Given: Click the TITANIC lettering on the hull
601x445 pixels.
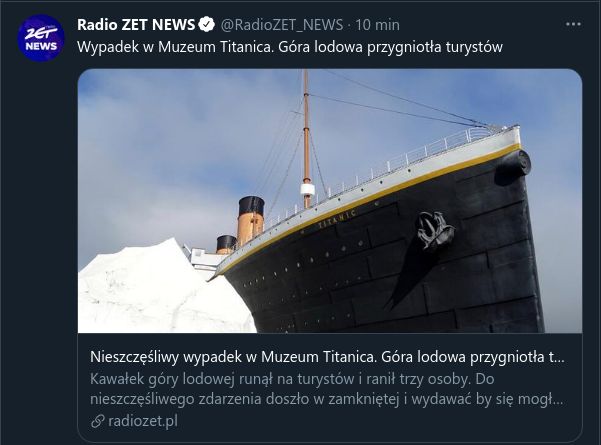Looking at the screenshot, I should [x=337, y=220].
